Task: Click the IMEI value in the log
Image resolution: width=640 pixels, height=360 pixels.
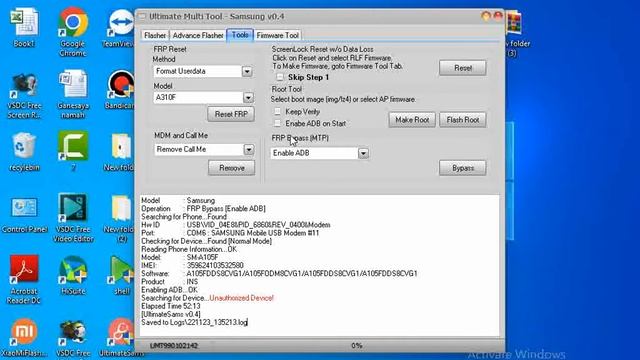Action: pyautogui.click(x=215, y=265)
